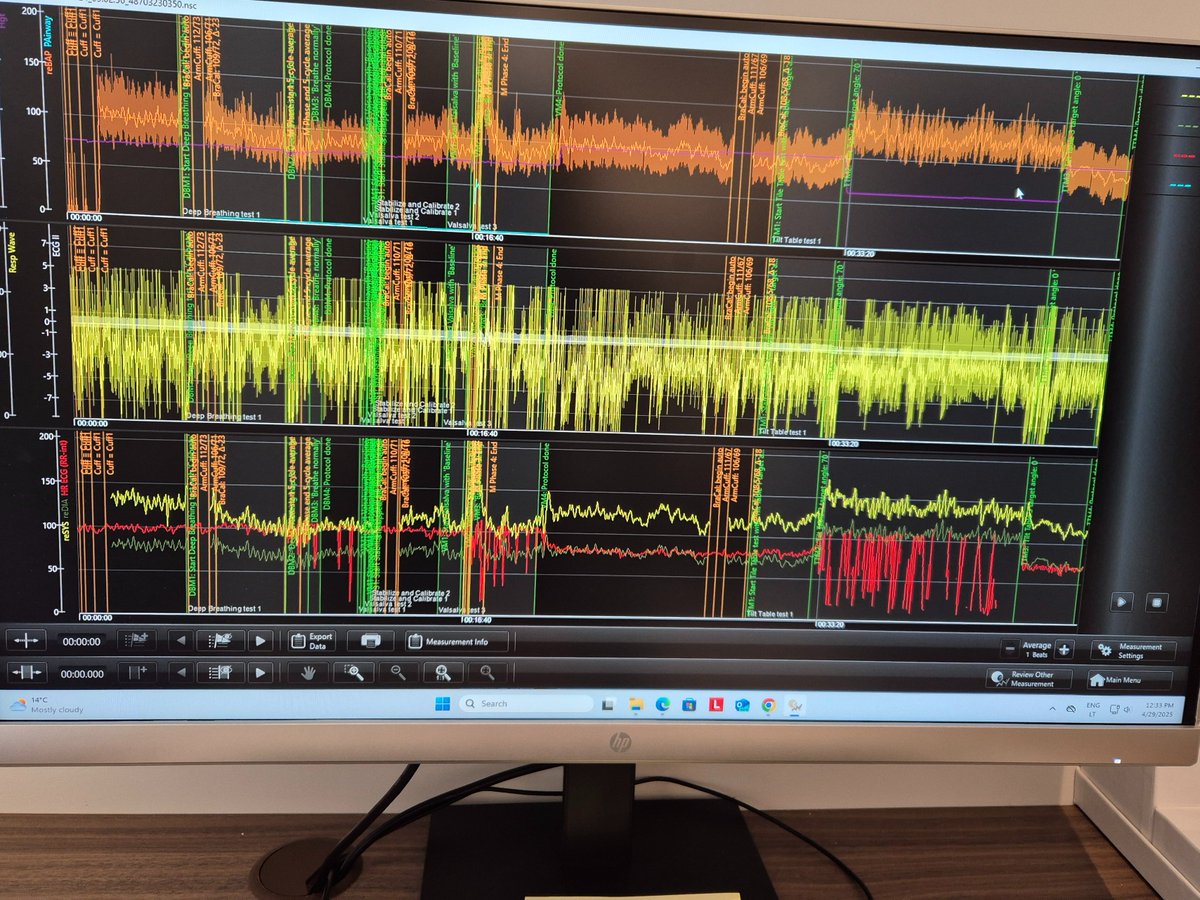The image size is (1200, 900).
Task: Select the lower range cursor tool
Action: [27, 672]
